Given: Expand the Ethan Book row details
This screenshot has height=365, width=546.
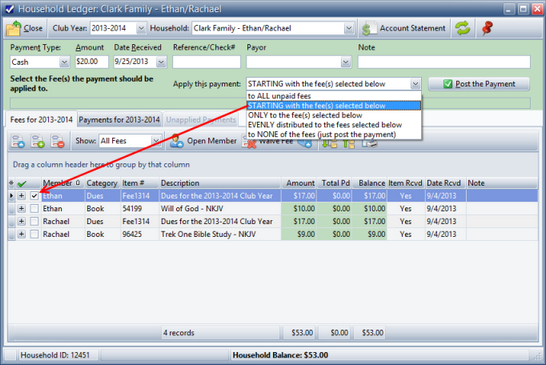Looking at the screenshot, I should [22, 209].
